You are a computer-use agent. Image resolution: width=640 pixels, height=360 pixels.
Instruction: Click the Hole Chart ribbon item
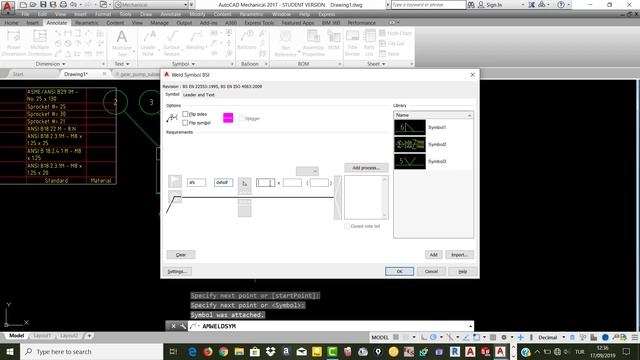395,33
